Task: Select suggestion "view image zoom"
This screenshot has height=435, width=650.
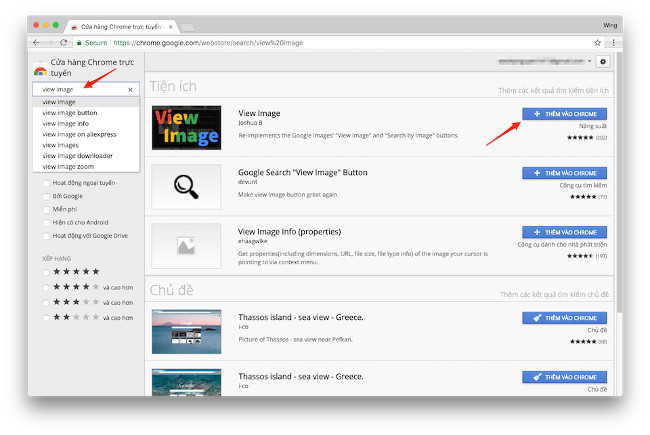Action: (x=86, y=167)
